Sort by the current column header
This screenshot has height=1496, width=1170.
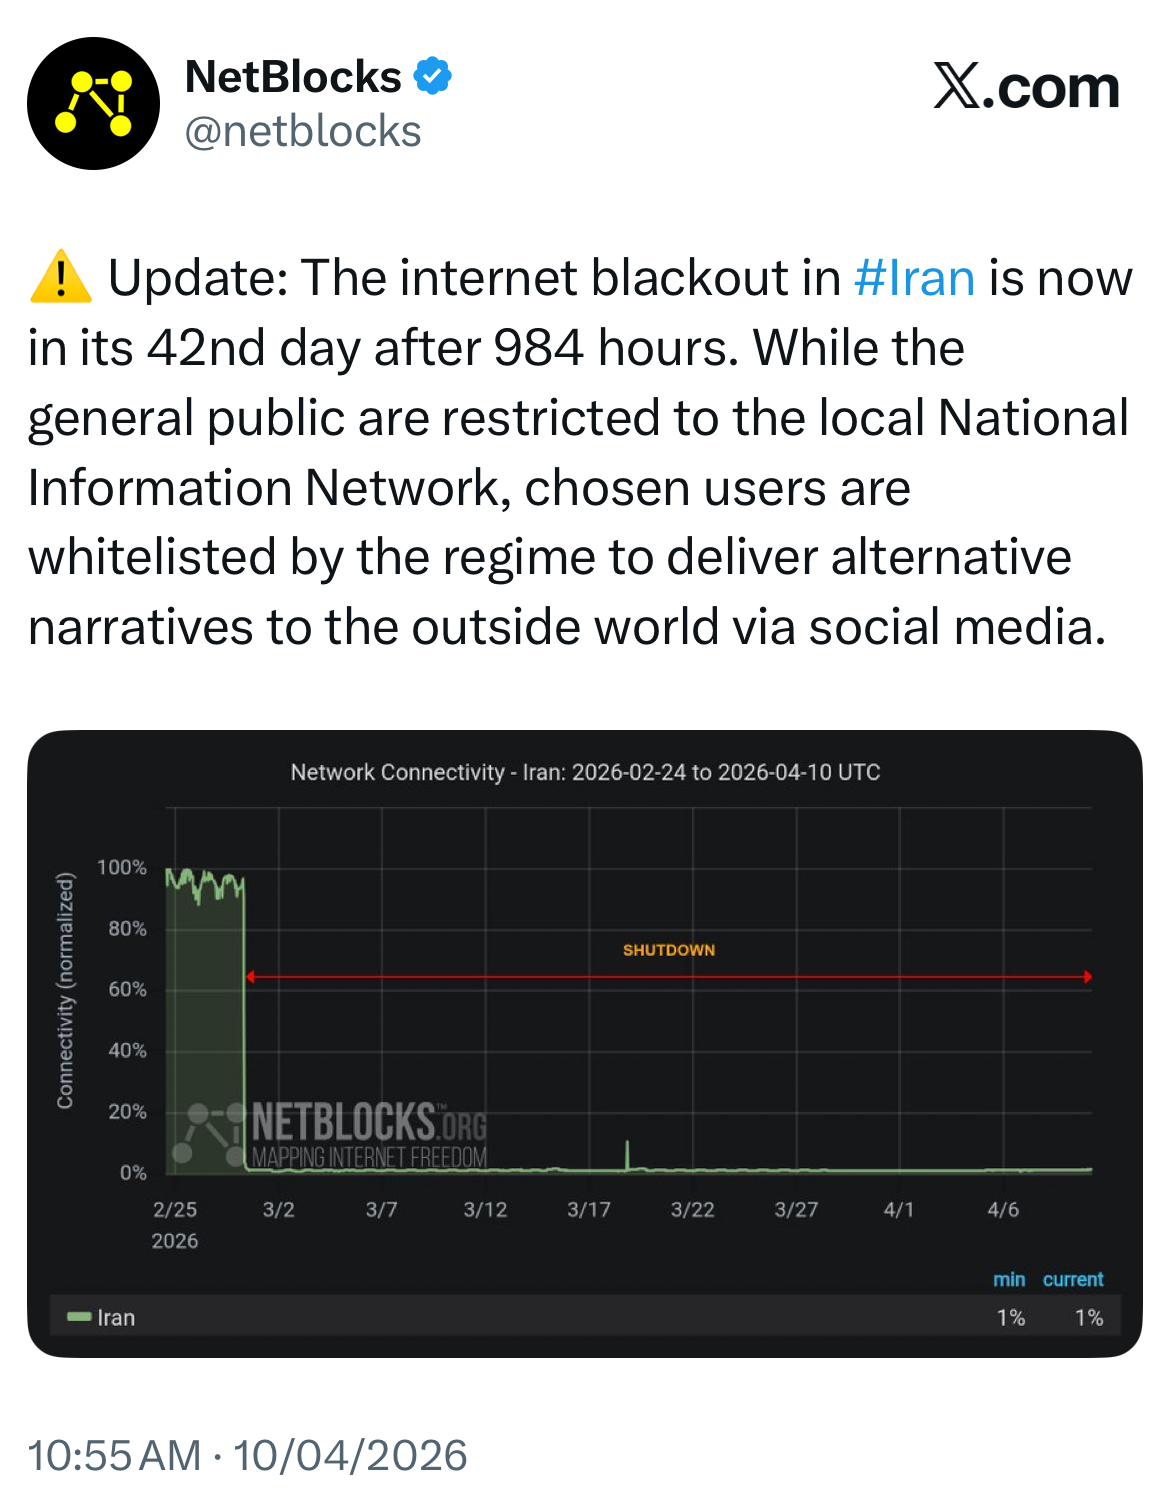[x=1073, y=1279]
